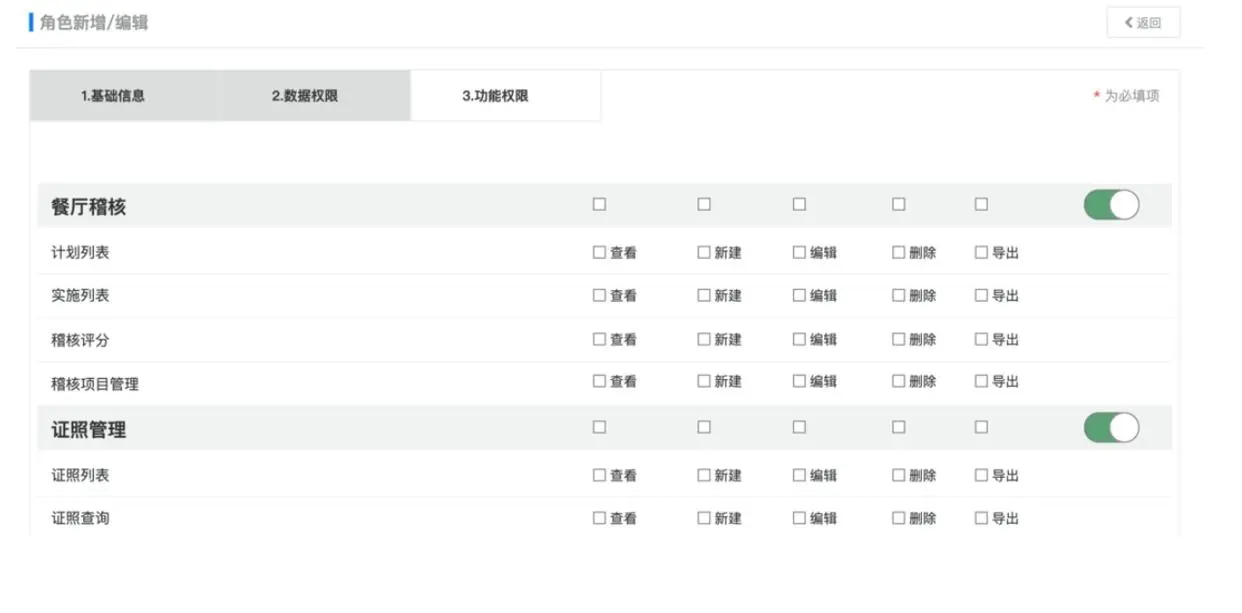Tick the 证照管理 header 删除 column checkbox
The height and width of the screenshot is (613, 1242).
(x=898, y=427)
